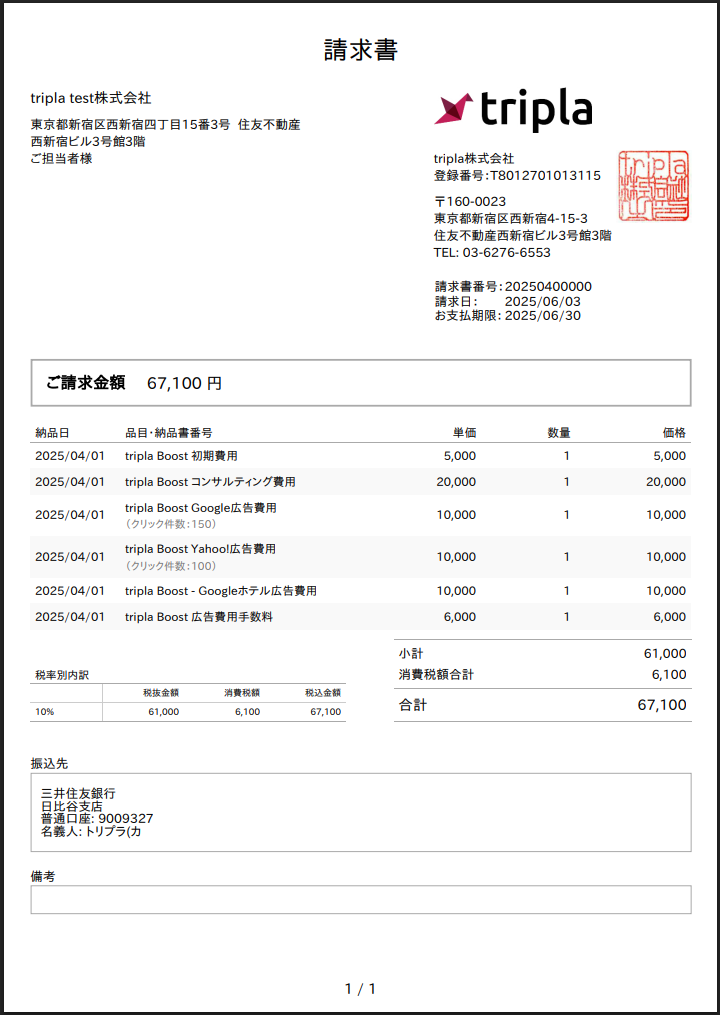Click the 税込金額 column header

pyautogui.click(x=323, y=693)
